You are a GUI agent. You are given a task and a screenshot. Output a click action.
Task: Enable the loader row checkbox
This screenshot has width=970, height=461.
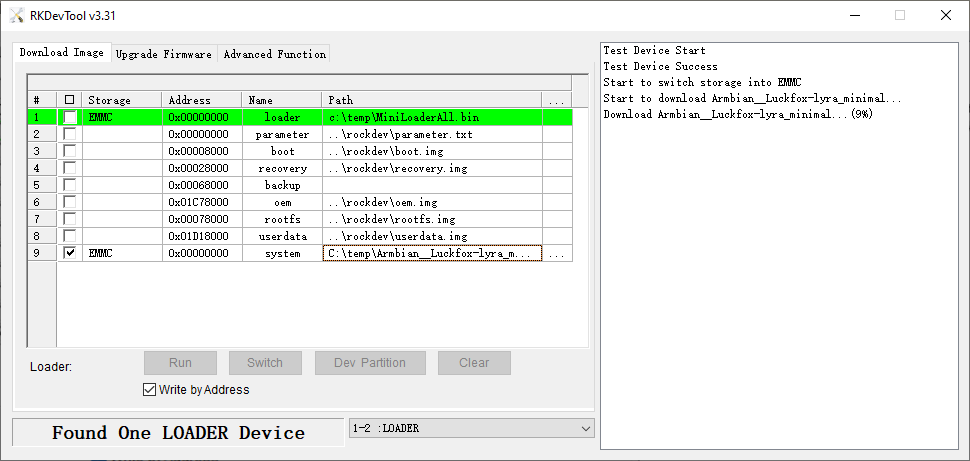[69, 117]
